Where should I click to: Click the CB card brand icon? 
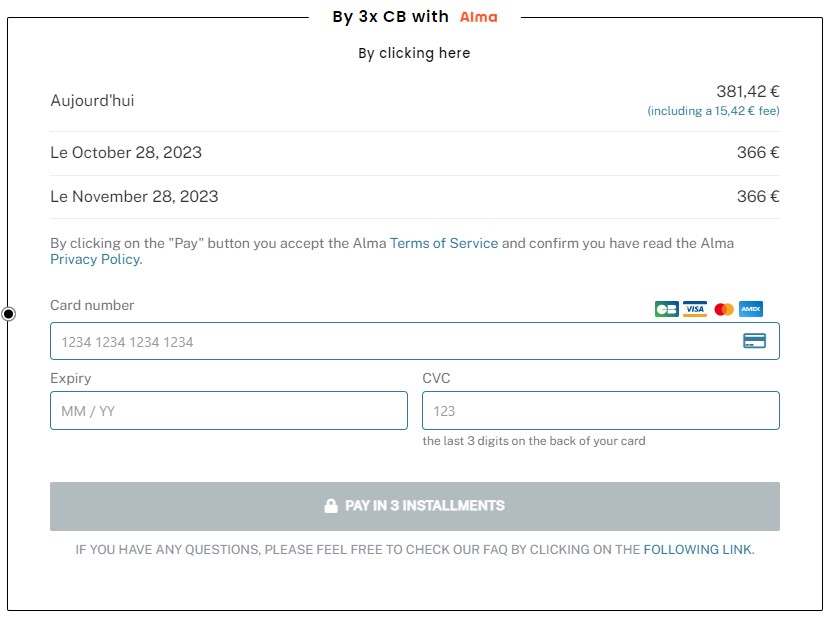[x=666, y=309]
